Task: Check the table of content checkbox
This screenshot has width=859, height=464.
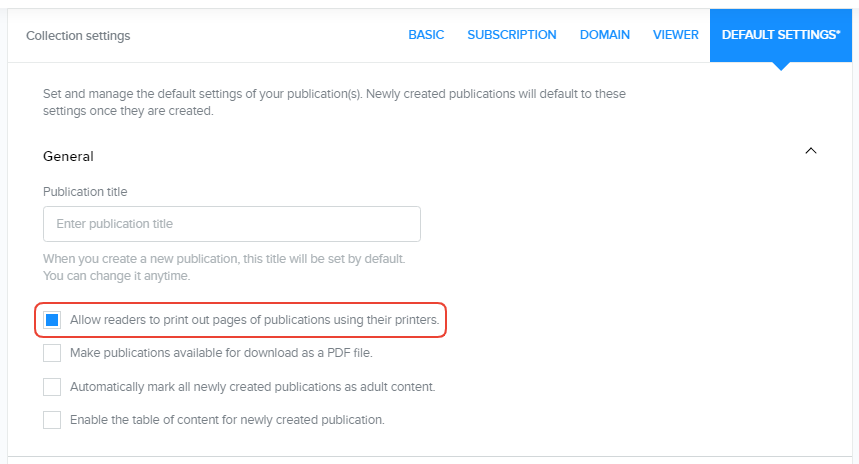Action: click(x=52, y=420)
